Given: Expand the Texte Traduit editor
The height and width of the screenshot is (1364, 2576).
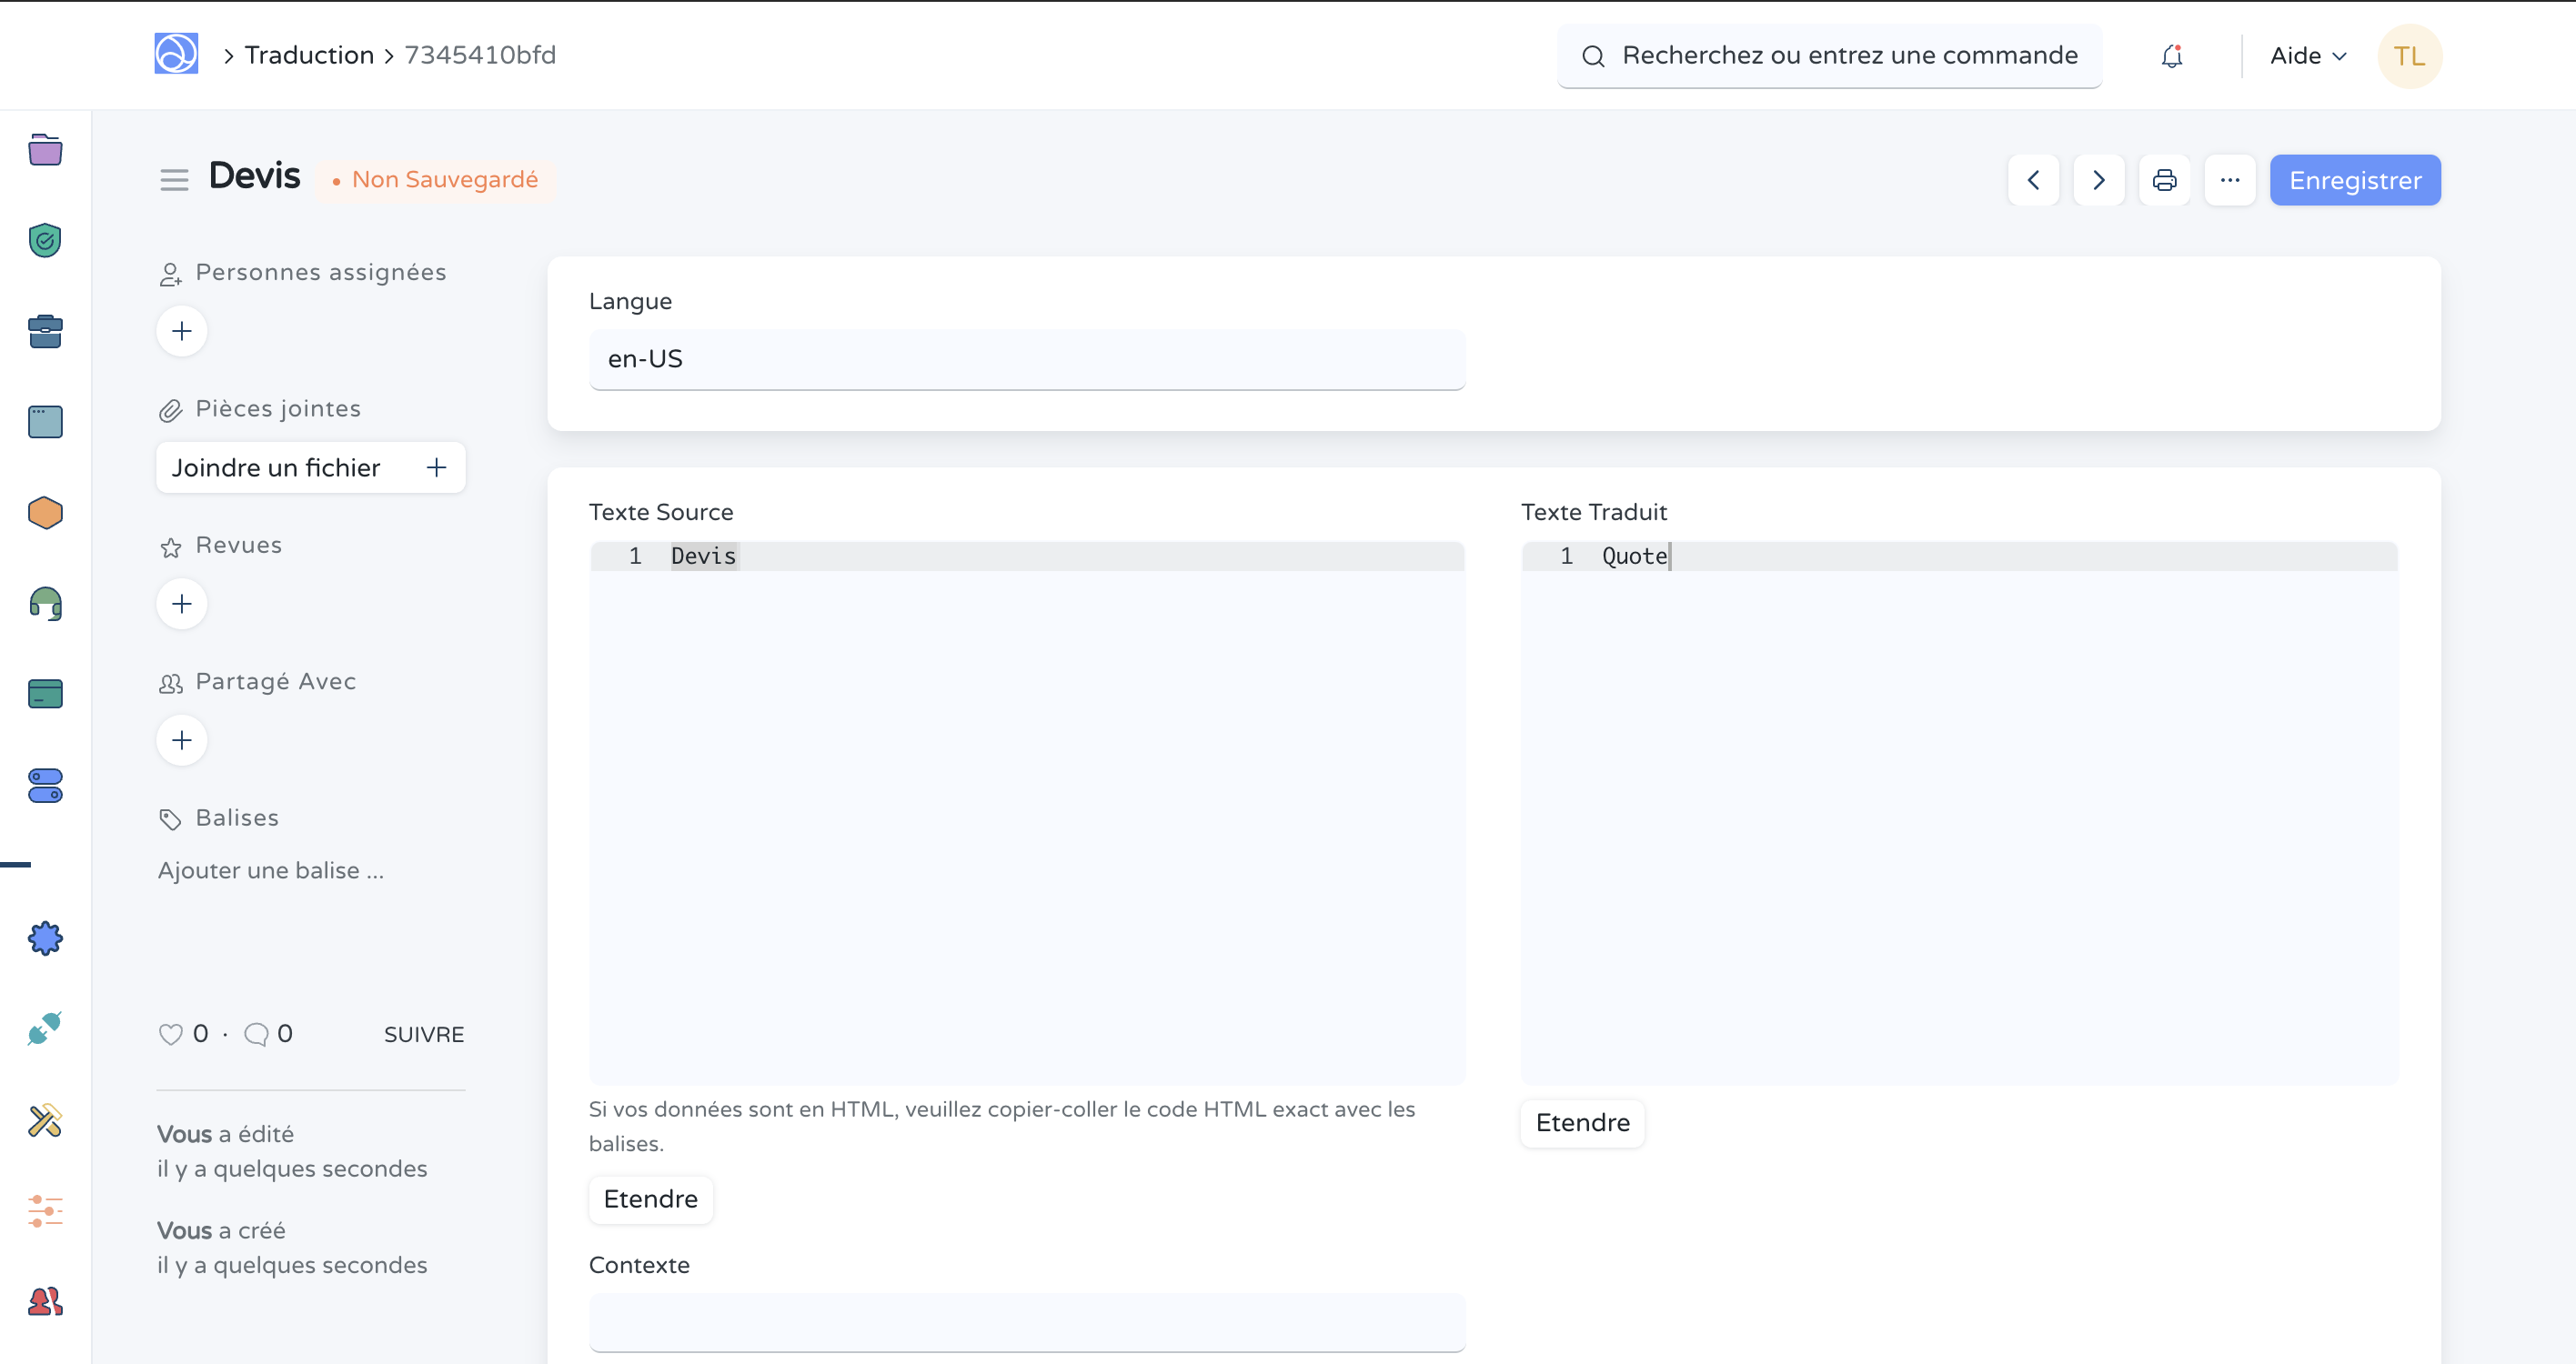Looking at the screenshot, I should coord(1582,1123).
